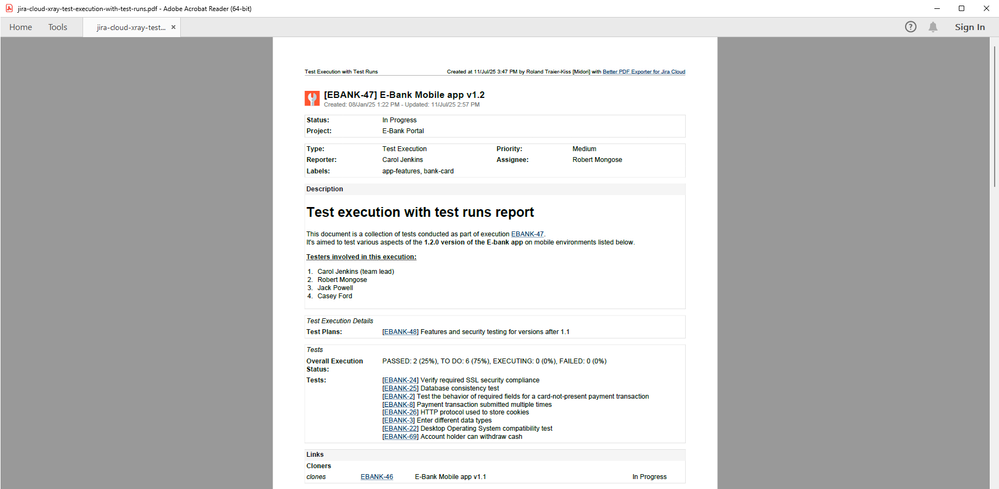Image resolution: width=999 pixels, height=489 pixels.
Task: Switch to the Home tab
Action: [x=20, y=27]
